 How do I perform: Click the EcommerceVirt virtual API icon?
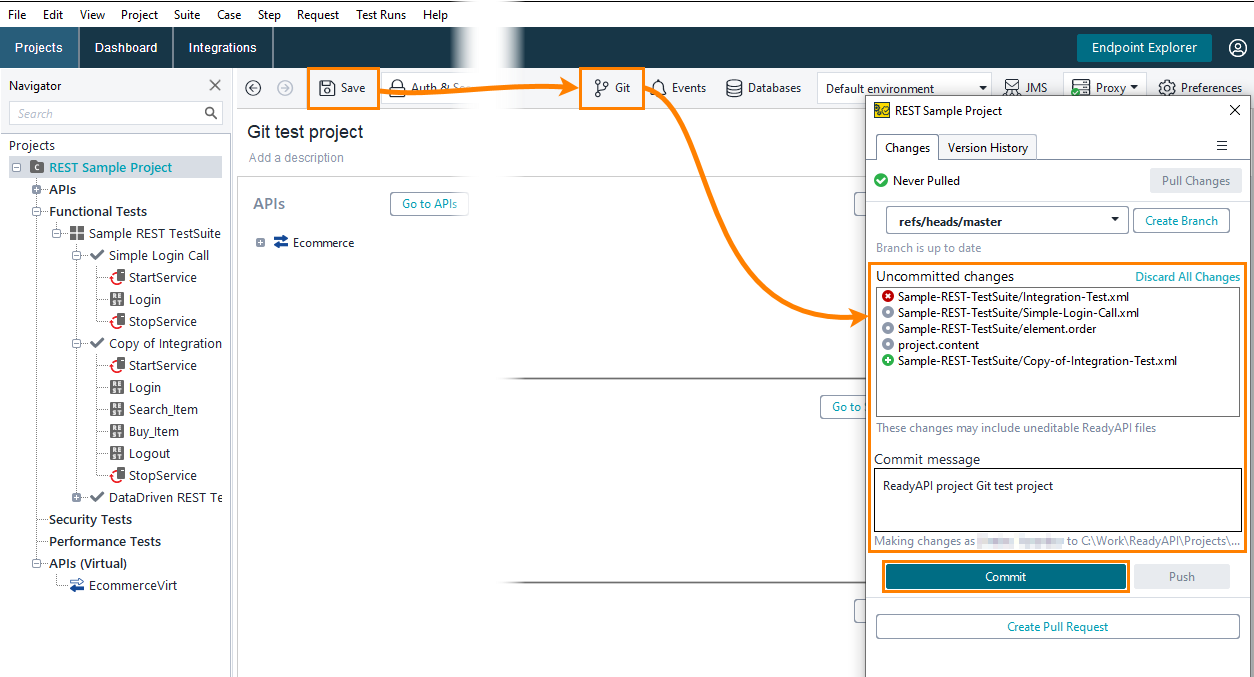click(x=75, y=585)
